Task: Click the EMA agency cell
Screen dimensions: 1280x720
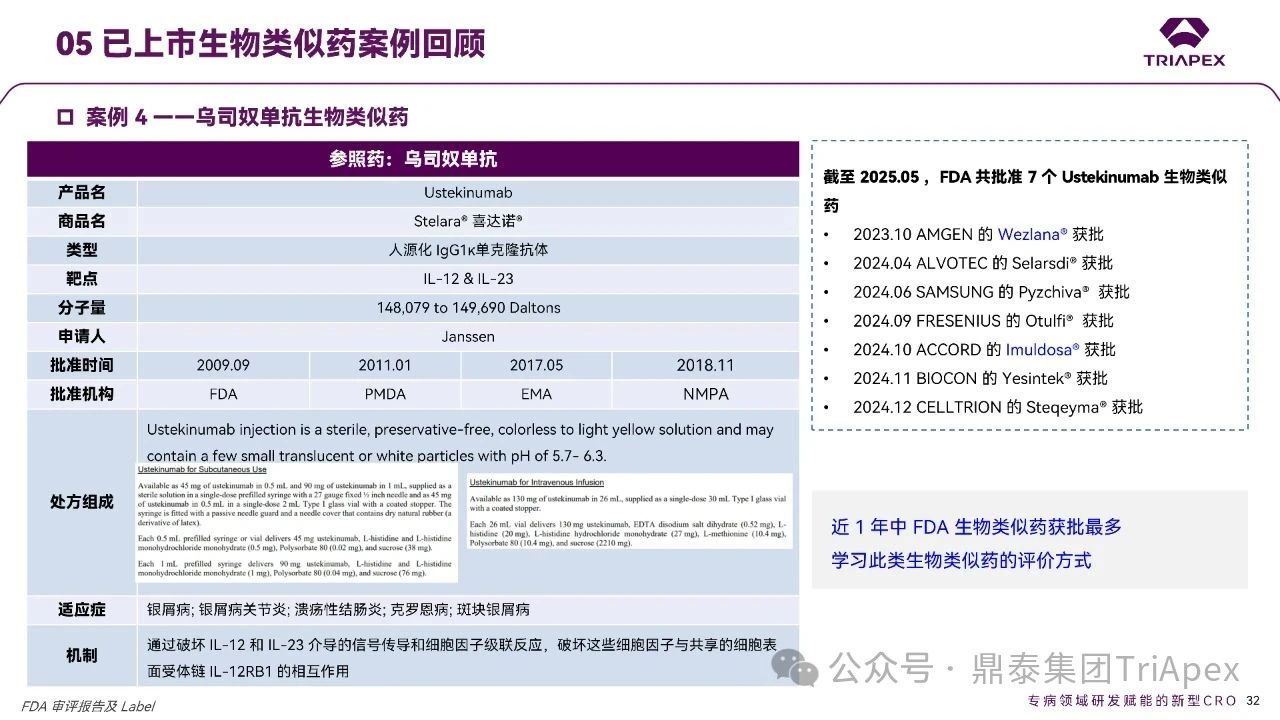Action: pyautogui.click(x=536, y=394)
